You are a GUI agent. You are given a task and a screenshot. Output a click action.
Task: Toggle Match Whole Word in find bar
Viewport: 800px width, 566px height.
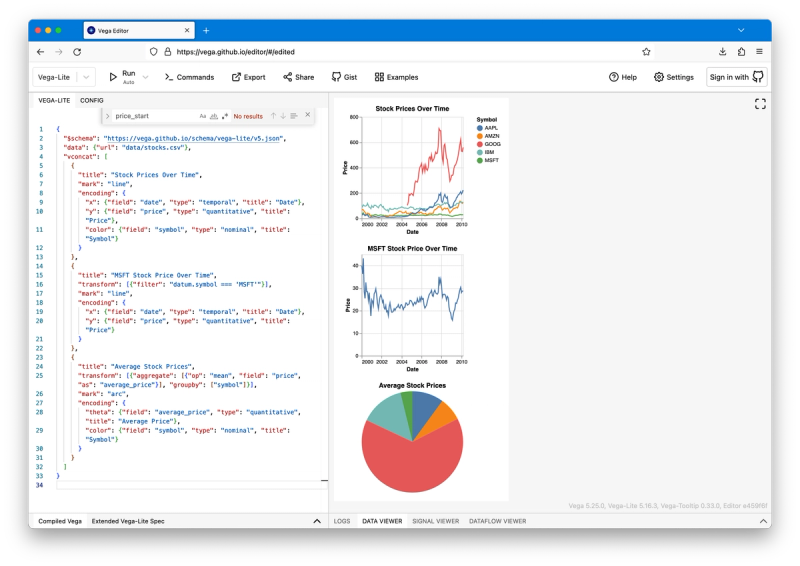pyautogui.click(x=214, y=116)
